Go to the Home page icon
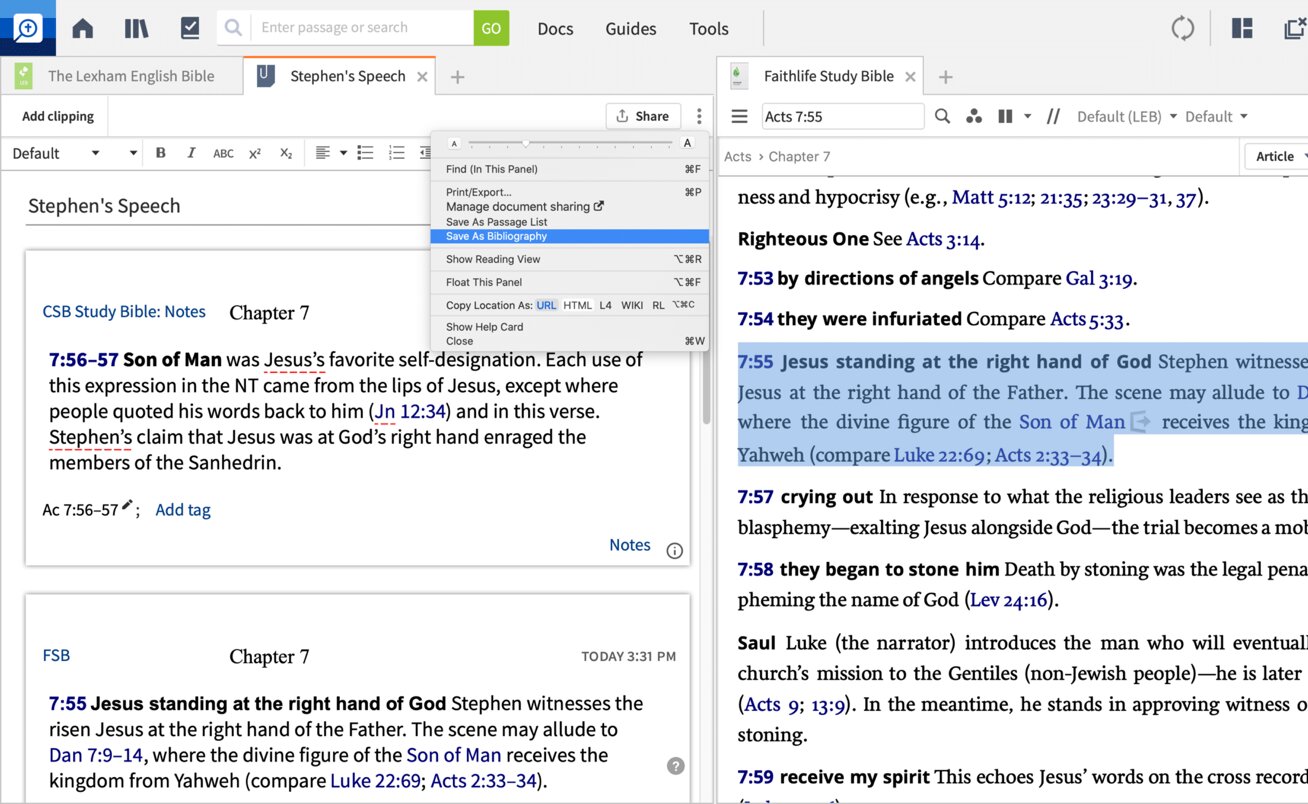 click(83, 28)
